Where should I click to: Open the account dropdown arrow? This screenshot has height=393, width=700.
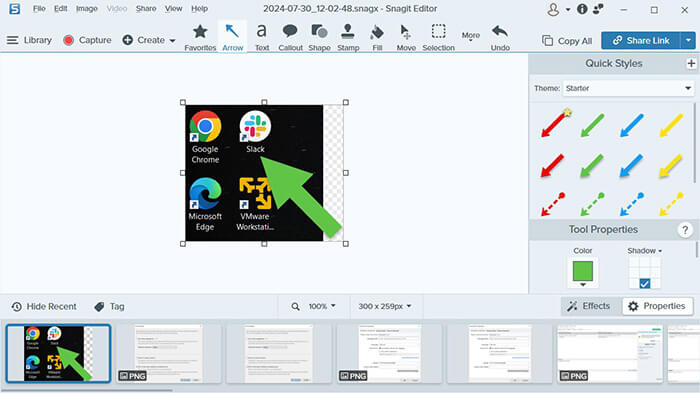pos(567,9)
